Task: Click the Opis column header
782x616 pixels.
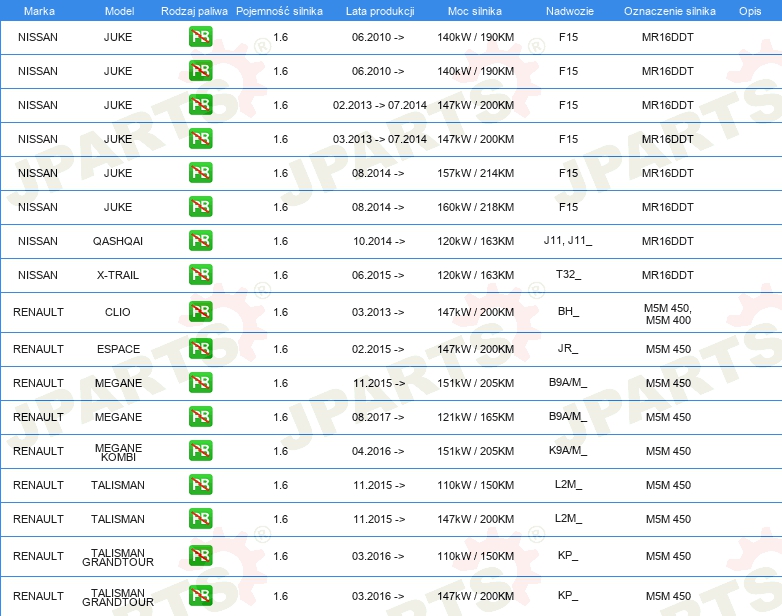Action: pyautogui.click(x=750, y=11)
